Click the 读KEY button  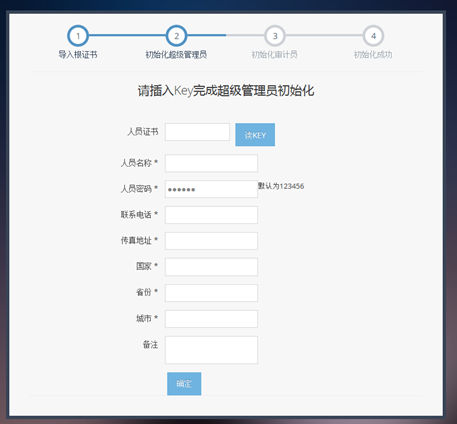click(x=255, y=135)
